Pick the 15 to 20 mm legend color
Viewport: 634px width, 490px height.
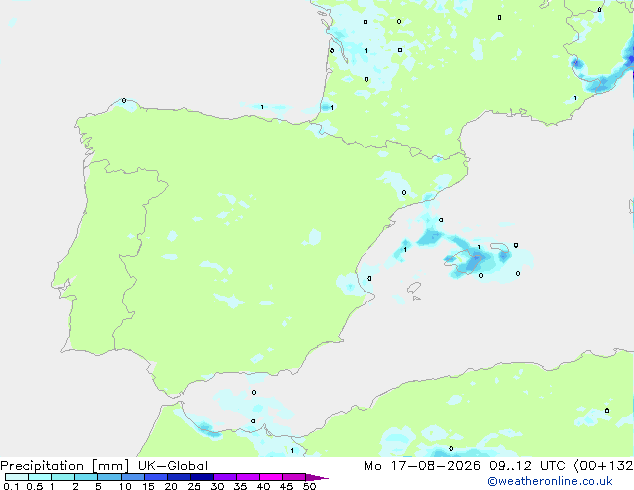click(156, 477)
